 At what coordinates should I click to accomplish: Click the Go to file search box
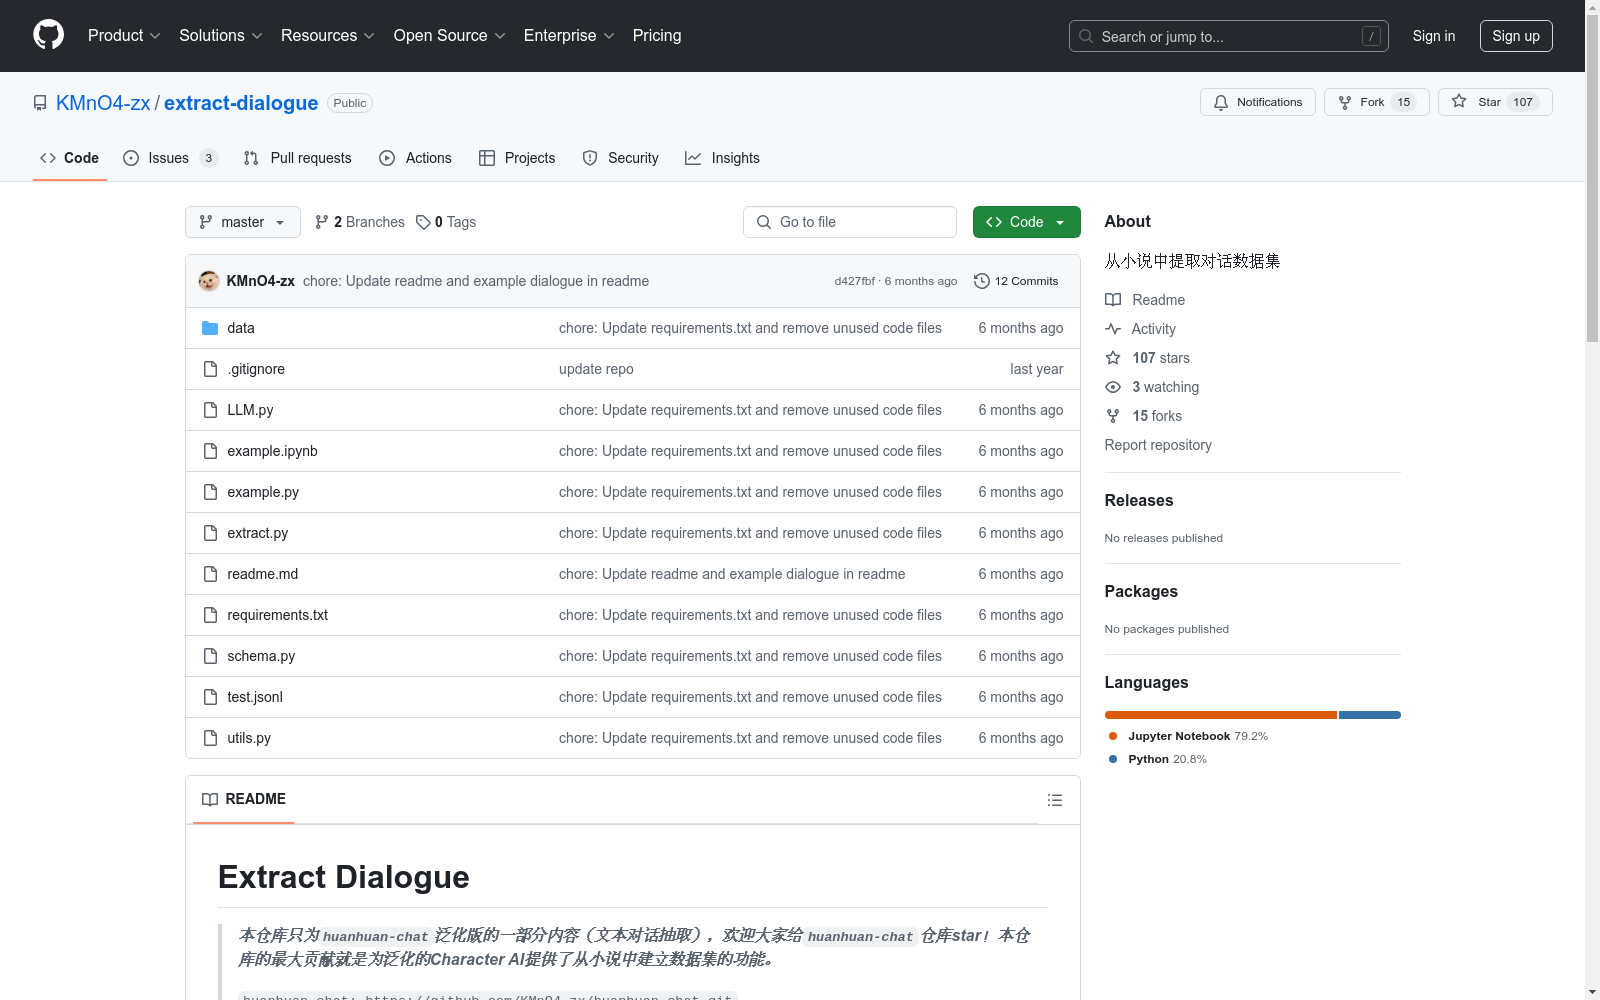tap(849, 222)
